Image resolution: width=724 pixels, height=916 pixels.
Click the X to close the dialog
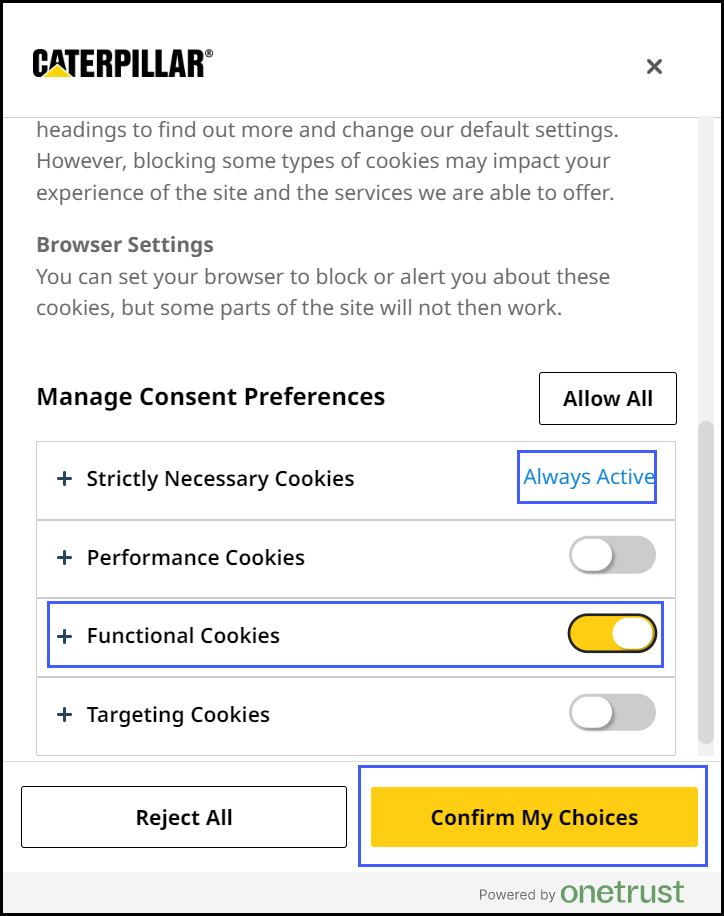pos(654,67)
